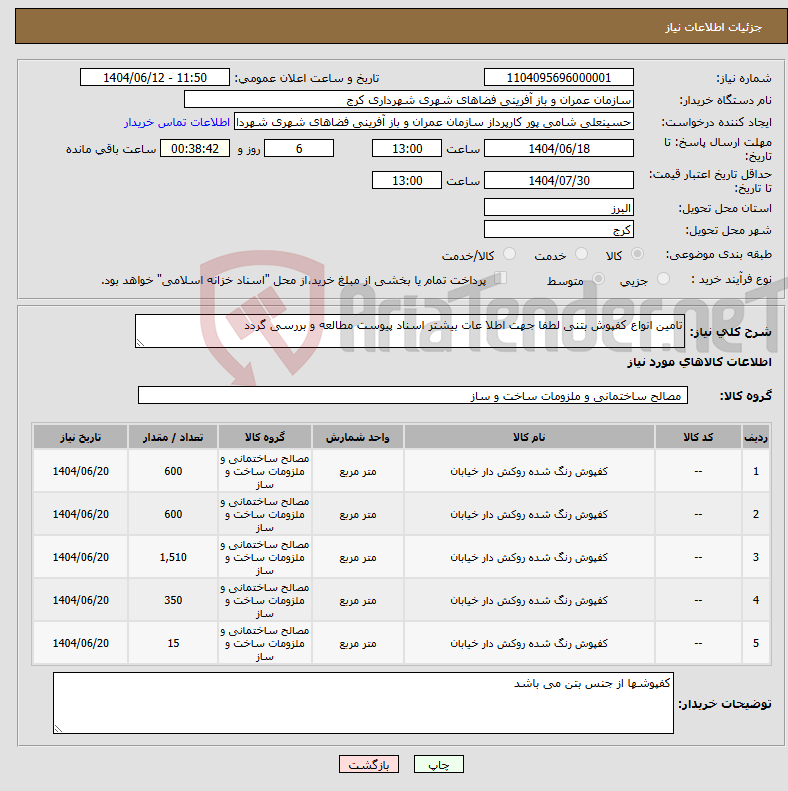This screenshot has width=788, height=791.
Task: Click quantity 600 in row 2
Action: pos(173,514)
